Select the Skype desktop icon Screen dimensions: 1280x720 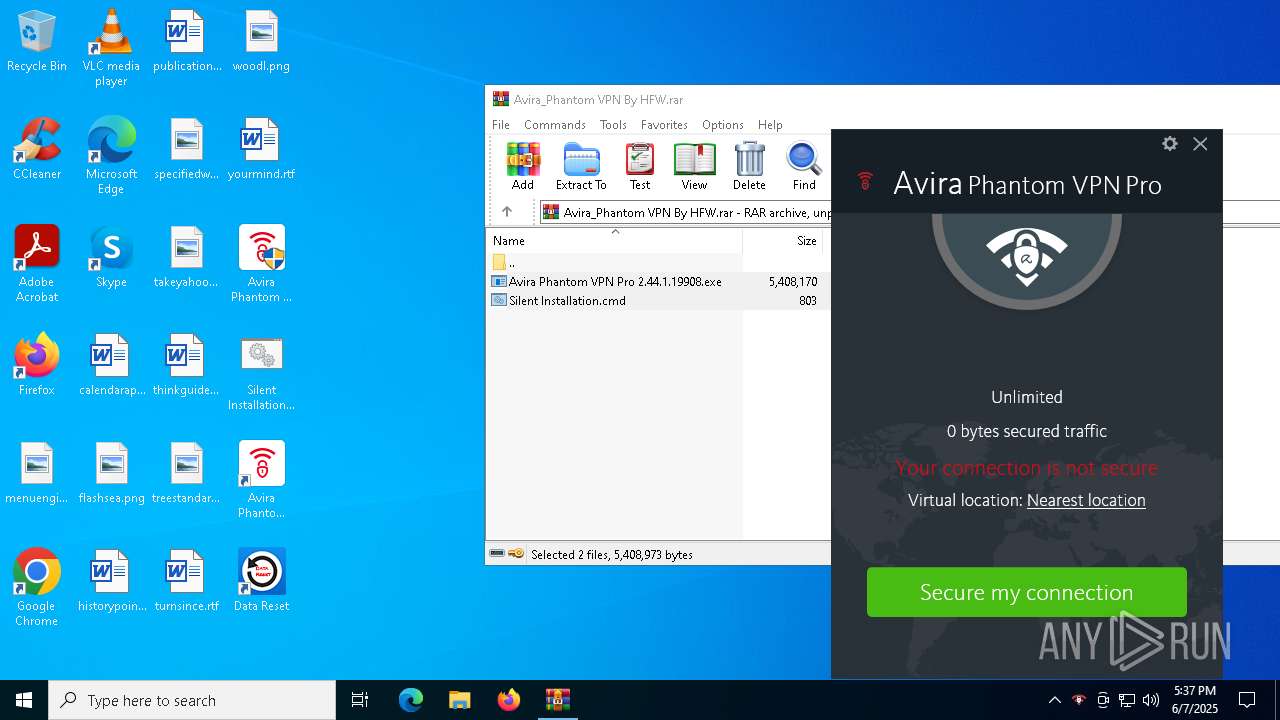(111, 257)
